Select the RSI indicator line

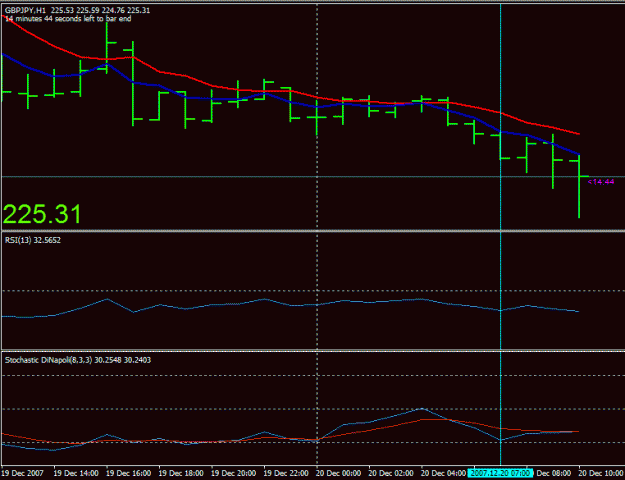[291, 305]
